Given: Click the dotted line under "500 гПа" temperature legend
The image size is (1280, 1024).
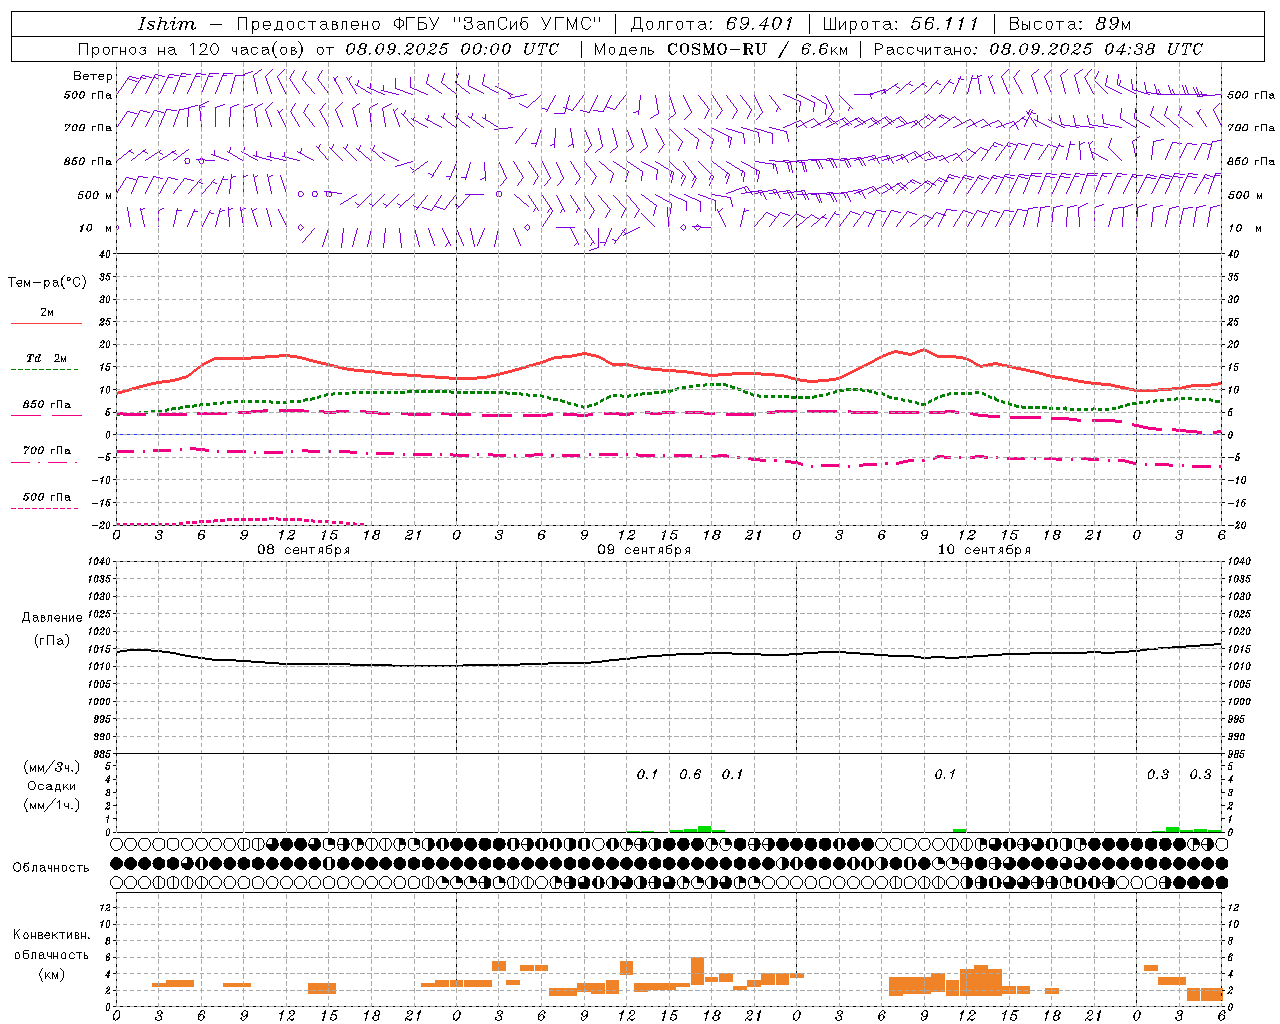Looking at the screenshot, I should pos(44,508).
